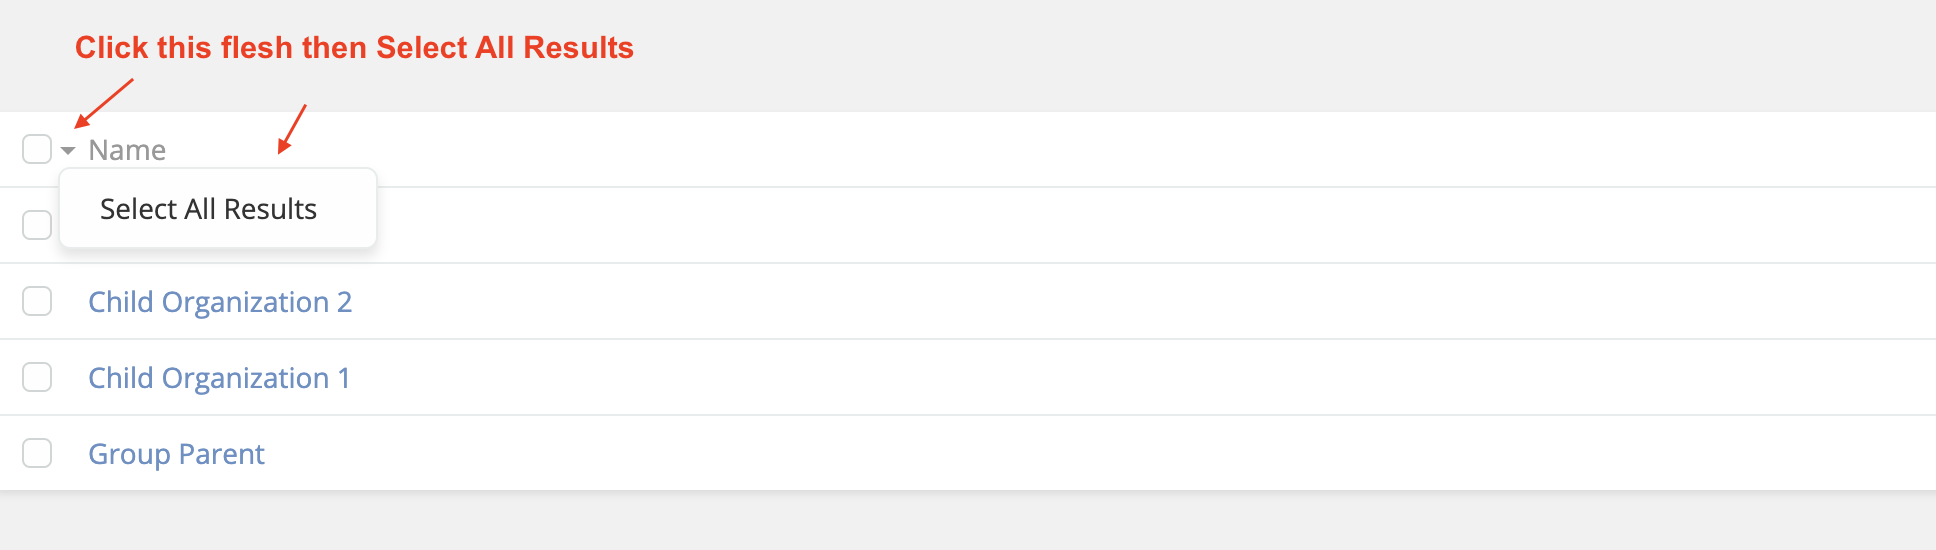Screen dimensions: 1936x550
Task: Open the Child Organization 2 link
Action: 220,302
